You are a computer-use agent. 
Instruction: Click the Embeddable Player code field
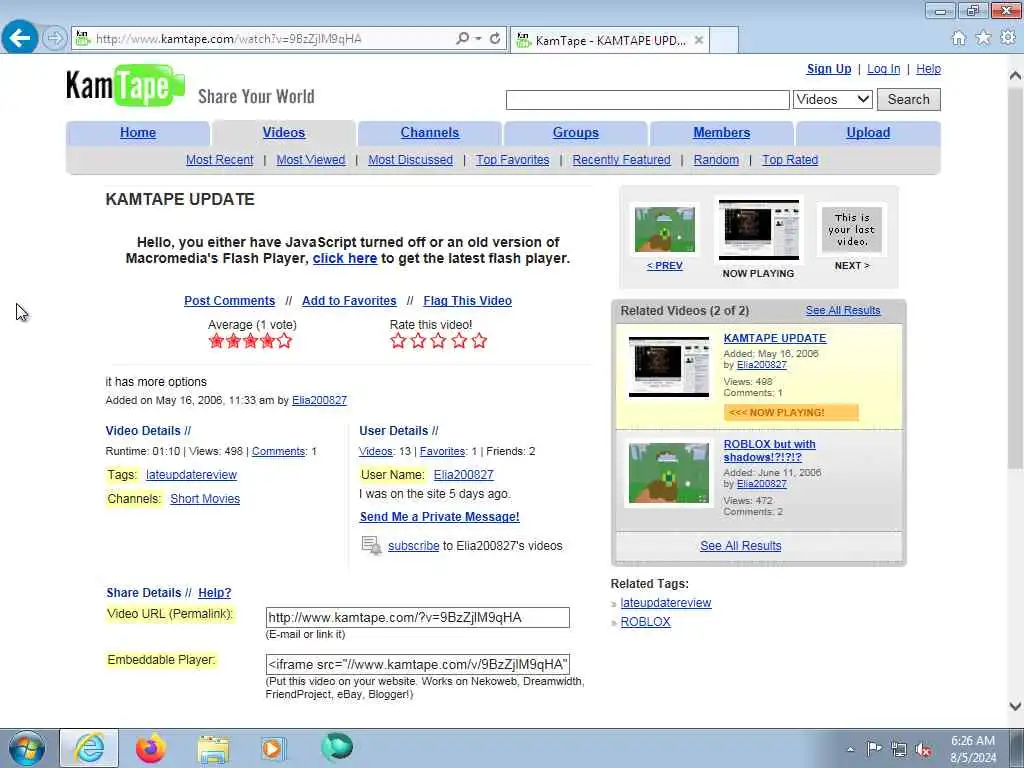pos(417,665)
